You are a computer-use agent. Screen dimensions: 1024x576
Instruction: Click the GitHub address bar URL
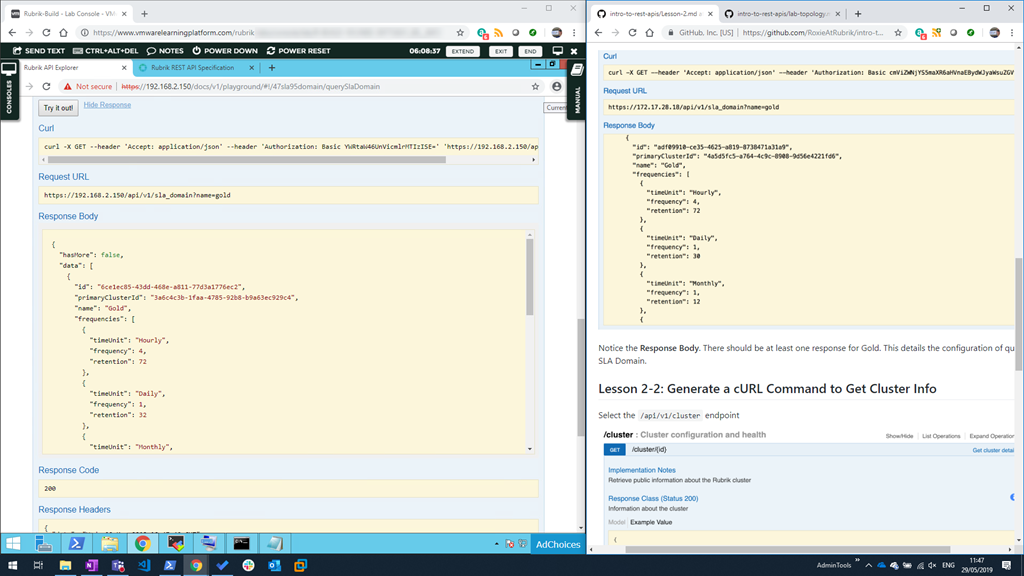click(813, 33)
